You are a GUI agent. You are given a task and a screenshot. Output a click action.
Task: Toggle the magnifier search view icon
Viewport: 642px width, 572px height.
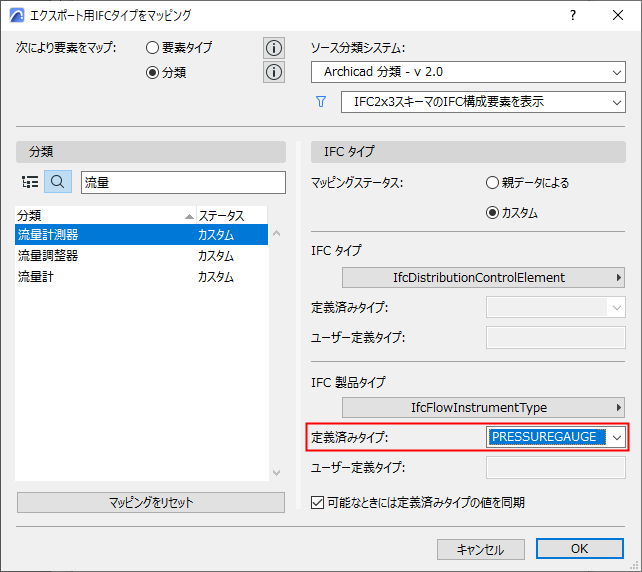pos(58,182)
